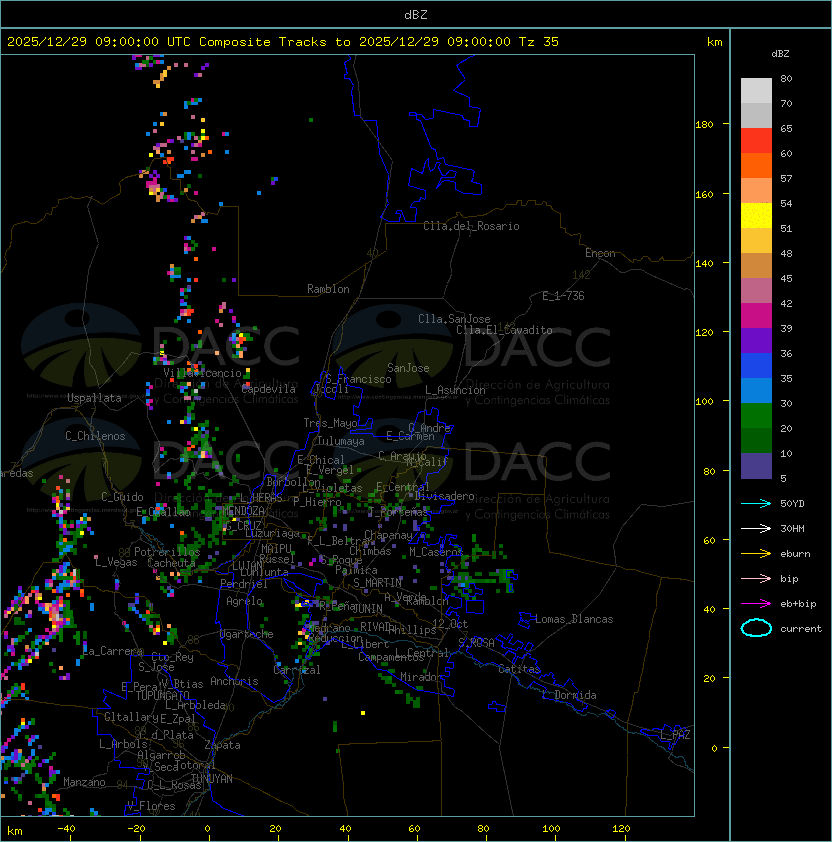Viewport: 832px width, 842px height.
Task: Select the green swatch below 30 dBZ
Action: (756, 416)
